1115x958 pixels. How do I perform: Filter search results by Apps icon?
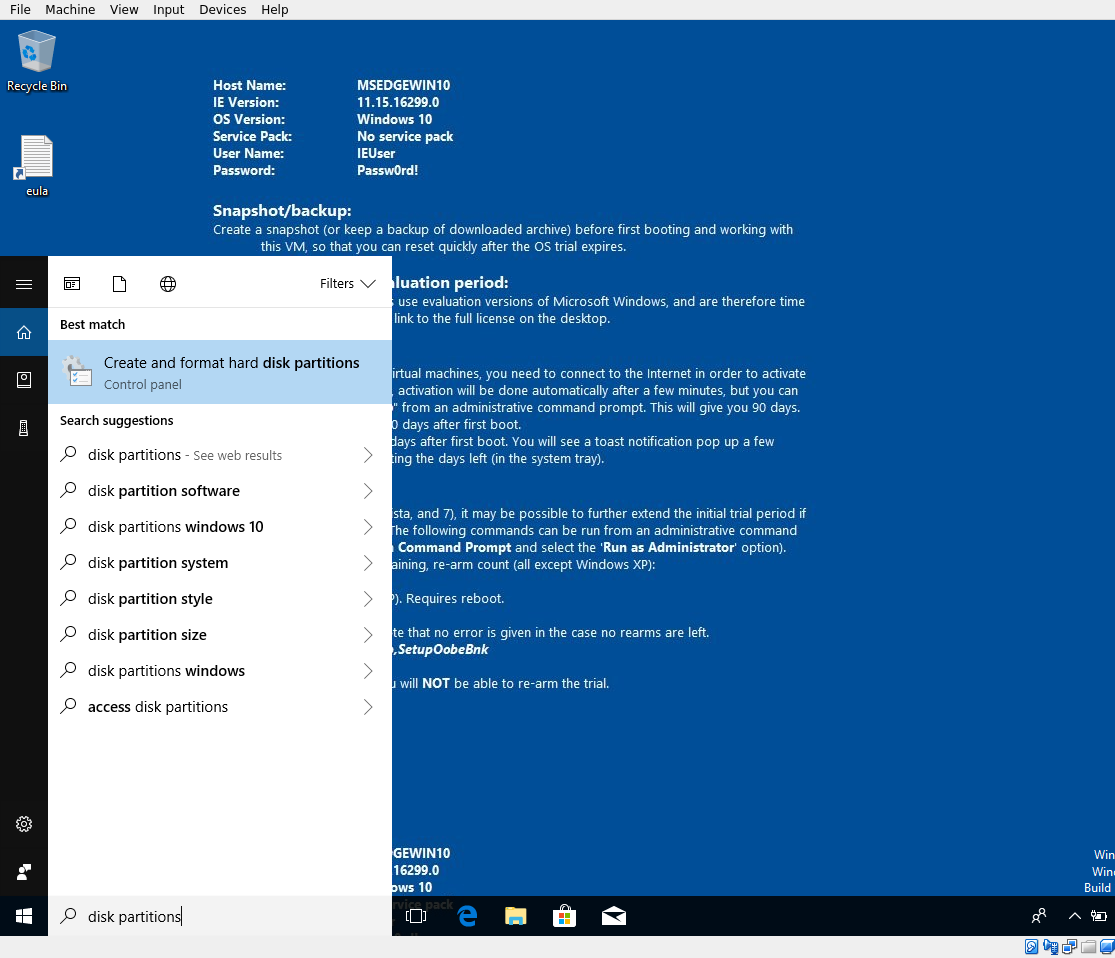pyautogui.click(x=72, y=284)
